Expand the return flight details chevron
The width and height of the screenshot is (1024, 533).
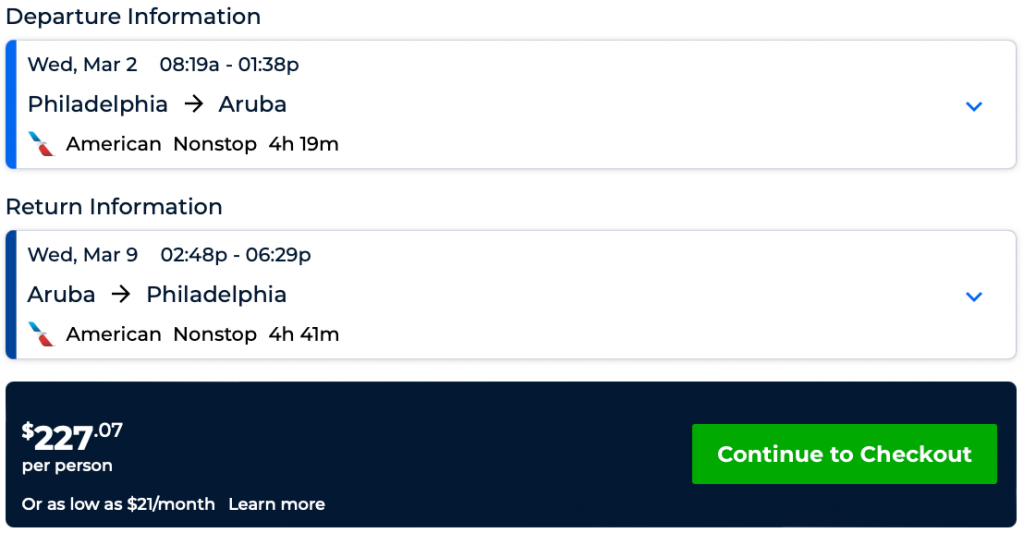tap(974, 296)
